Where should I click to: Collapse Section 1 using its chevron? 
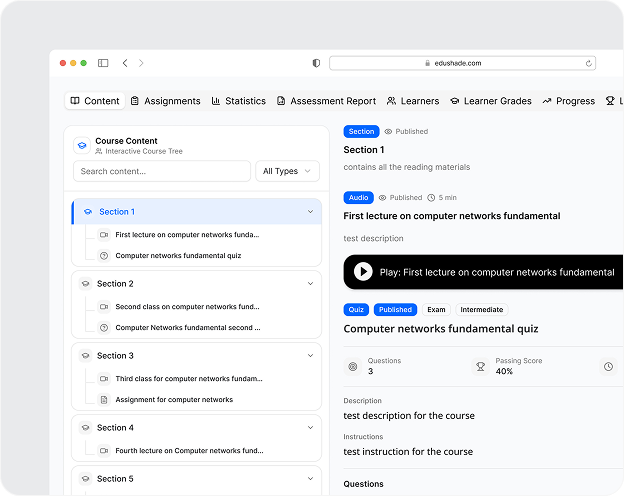pos(309,212)
